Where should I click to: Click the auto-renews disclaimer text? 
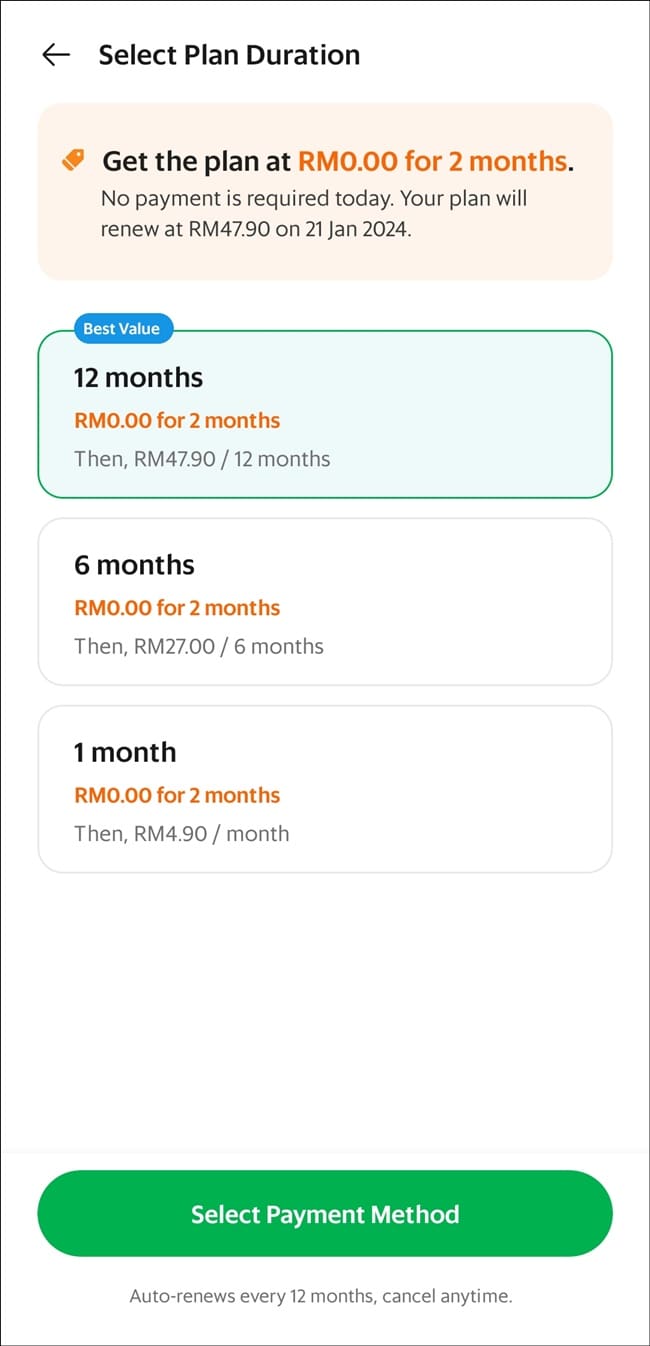coord(324,1295)
